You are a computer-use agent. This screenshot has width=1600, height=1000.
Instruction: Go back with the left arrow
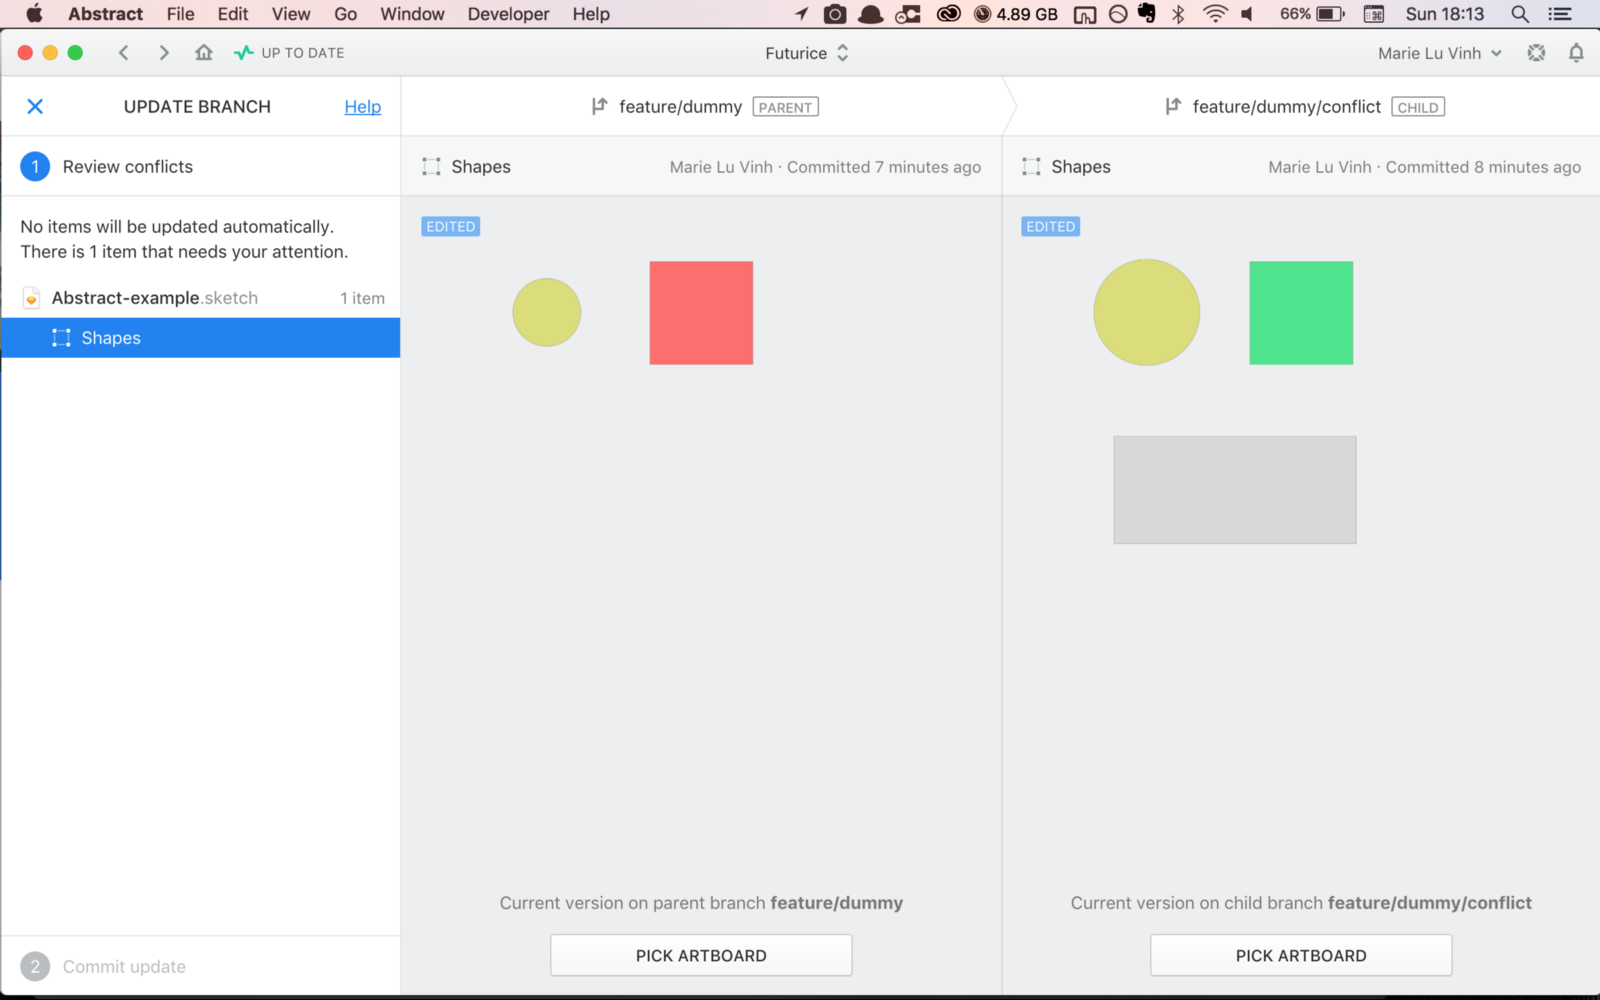[124, 53]
